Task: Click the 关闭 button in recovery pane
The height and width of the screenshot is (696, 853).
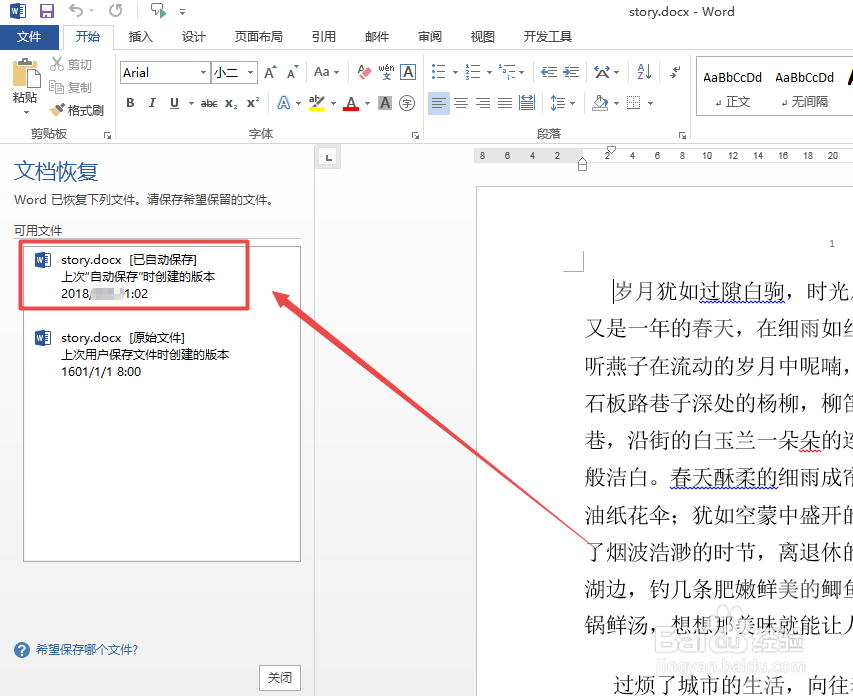Action: point(280,677)
